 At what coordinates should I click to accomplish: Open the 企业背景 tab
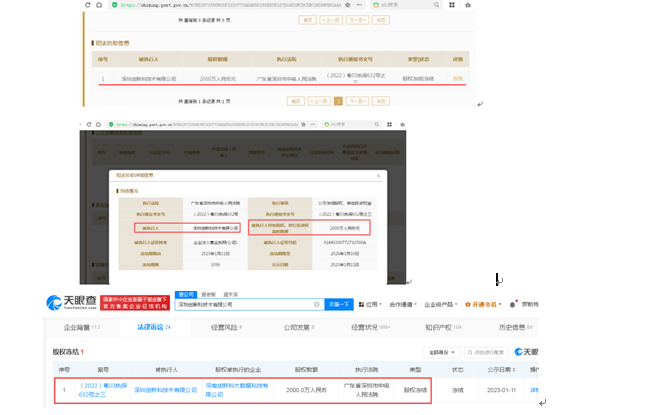[x=81, y=327]
